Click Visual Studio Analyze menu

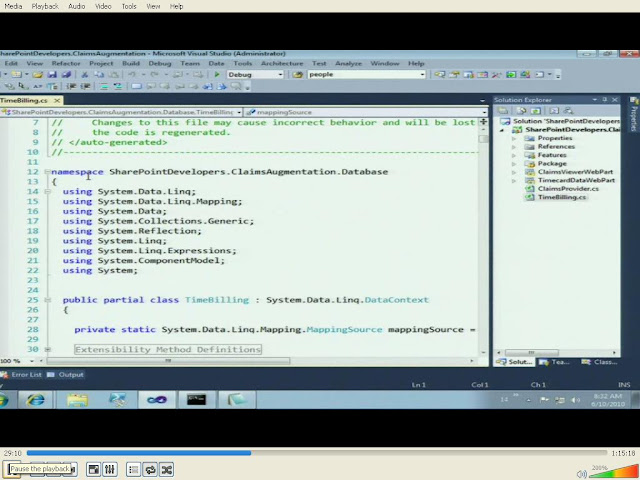pyautogui.click(x=348, y=63)
